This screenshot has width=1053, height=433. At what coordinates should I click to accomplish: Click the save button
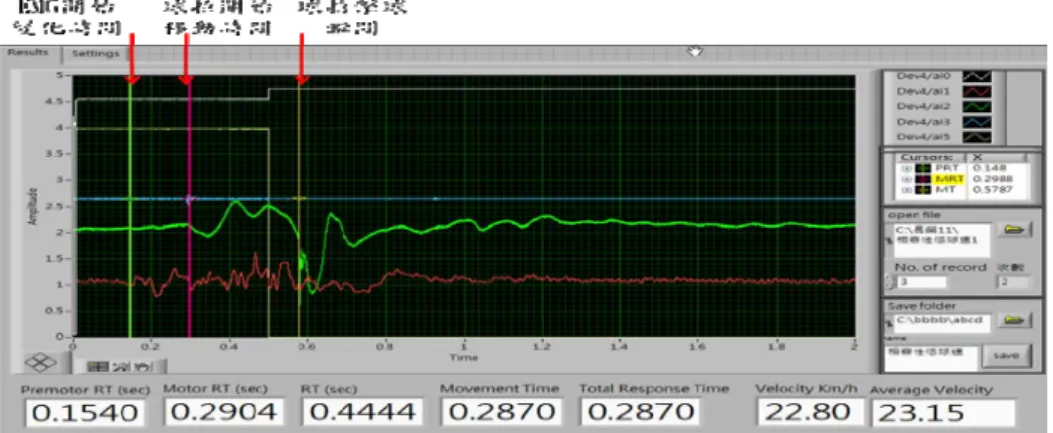[x=1005, y=356]
